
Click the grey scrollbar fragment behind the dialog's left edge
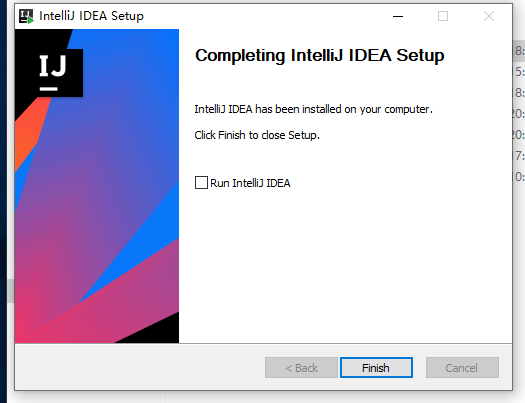(10, 291)
